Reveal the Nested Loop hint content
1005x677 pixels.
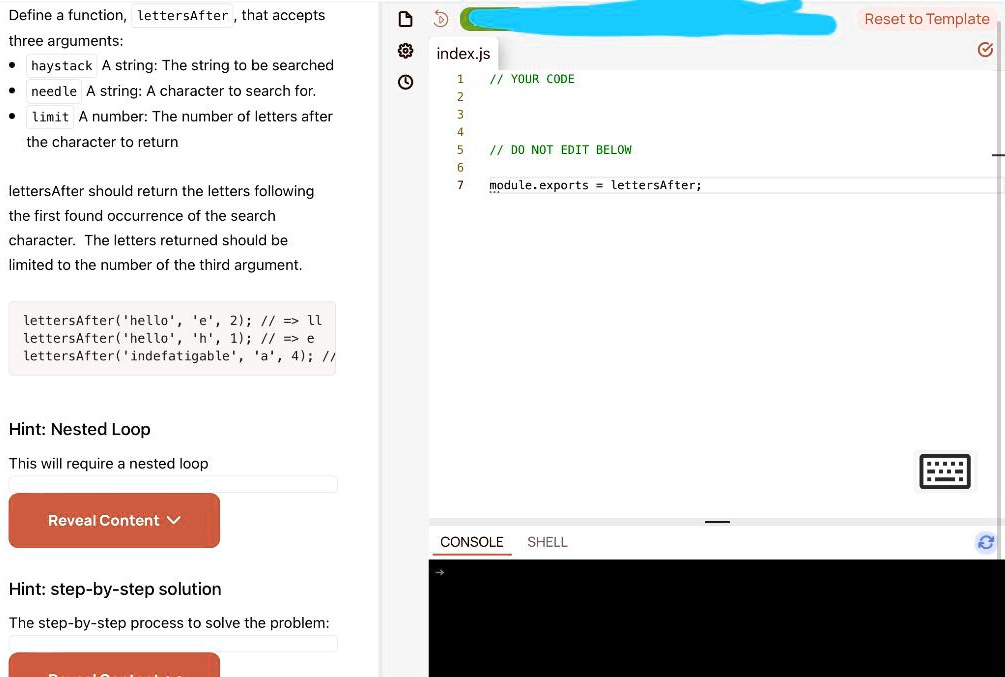click(x=113, y=520)
